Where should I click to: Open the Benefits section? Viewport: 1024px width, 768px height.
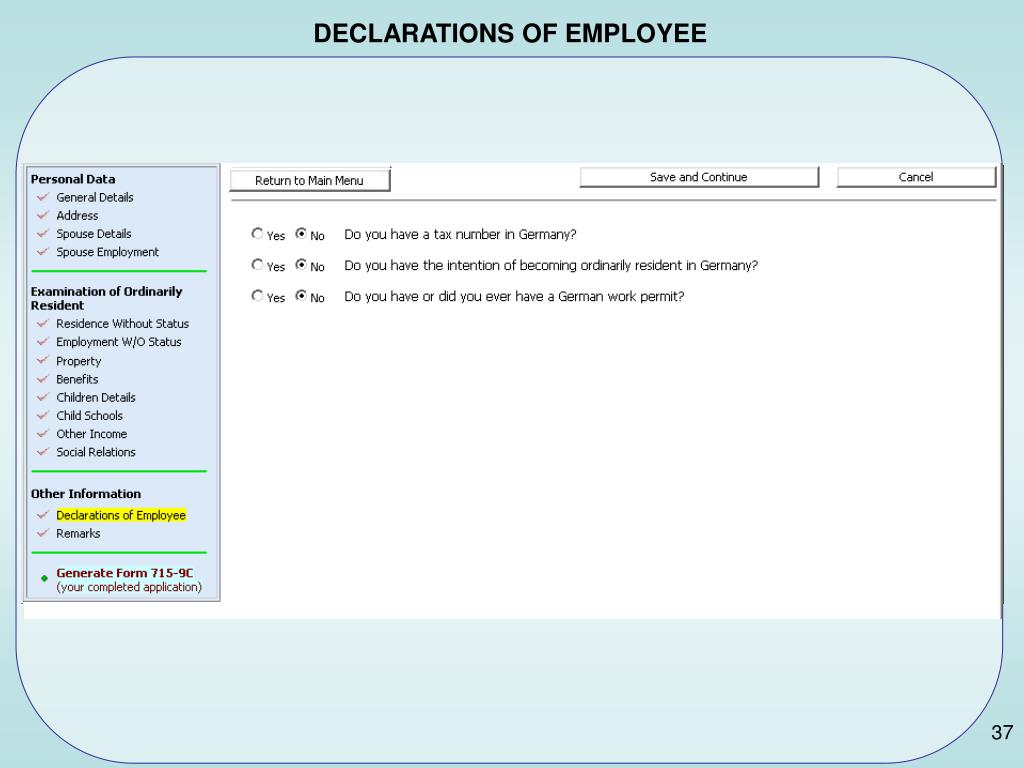pyautogui.click(x=77, y=379)
